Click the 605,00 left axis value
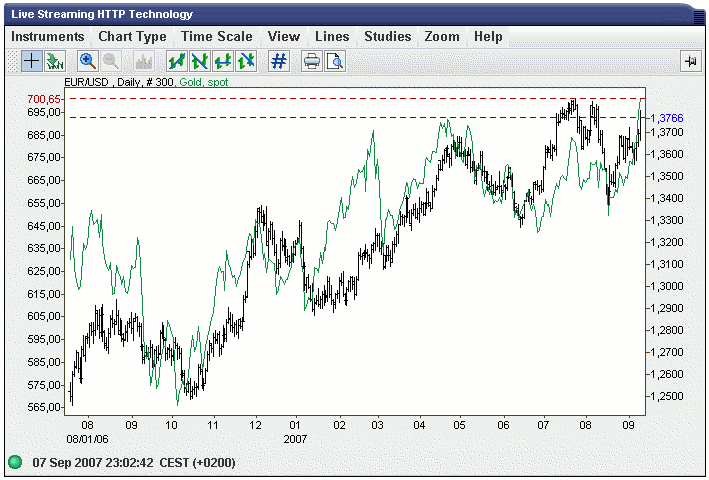Viewport: 709px width, 480px height. click(x=44, y=316)
